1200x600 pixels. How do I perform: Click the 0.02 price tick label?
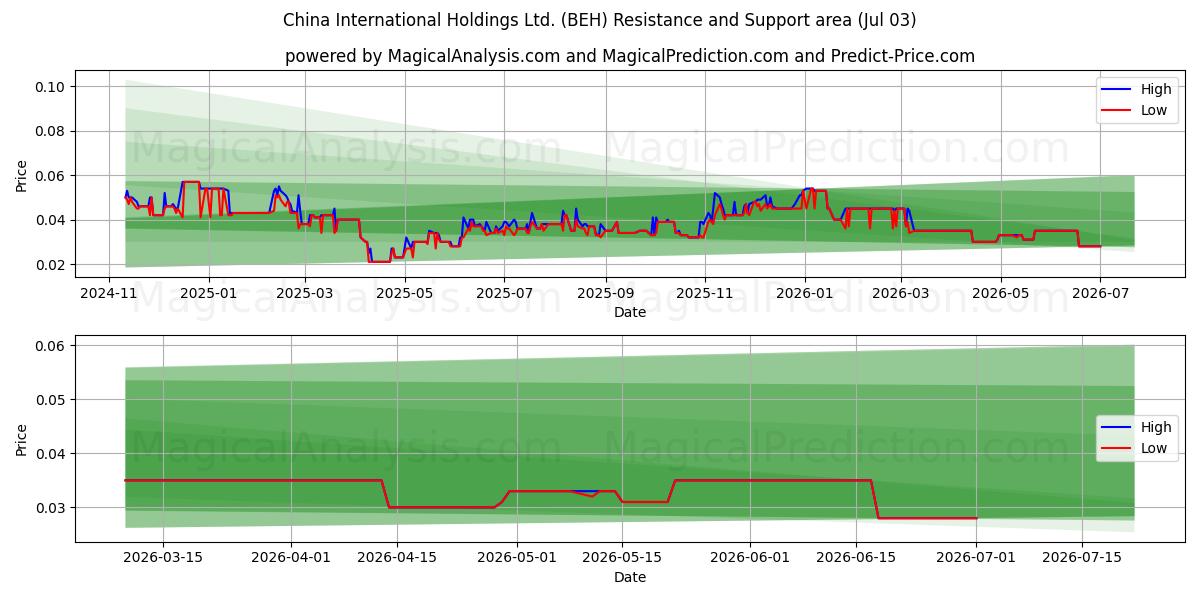tap(51, 265)
